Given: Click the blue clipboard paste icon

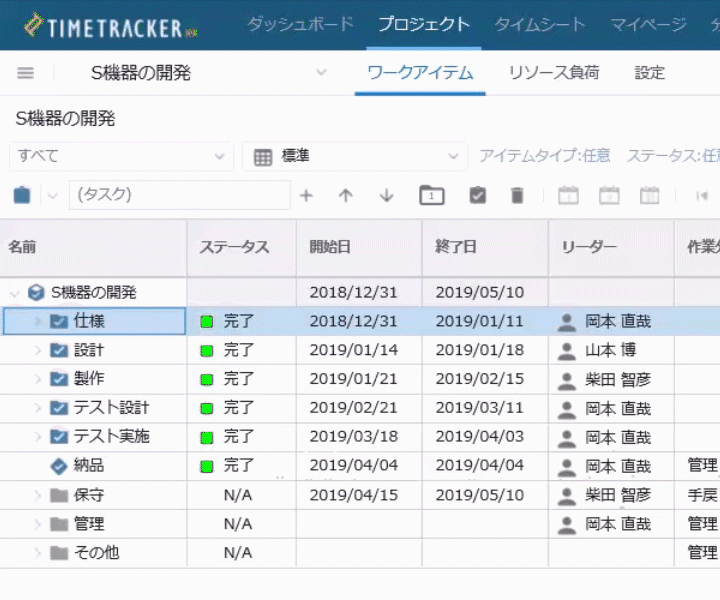Looking at the screenshot, I should [22, 195].
